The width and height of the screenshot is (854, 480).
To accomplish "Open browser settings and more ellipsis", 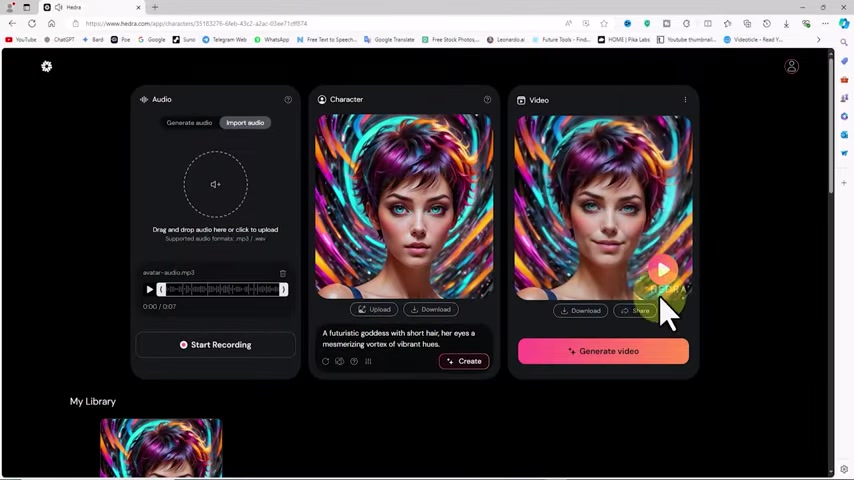I will pos(826,23).
